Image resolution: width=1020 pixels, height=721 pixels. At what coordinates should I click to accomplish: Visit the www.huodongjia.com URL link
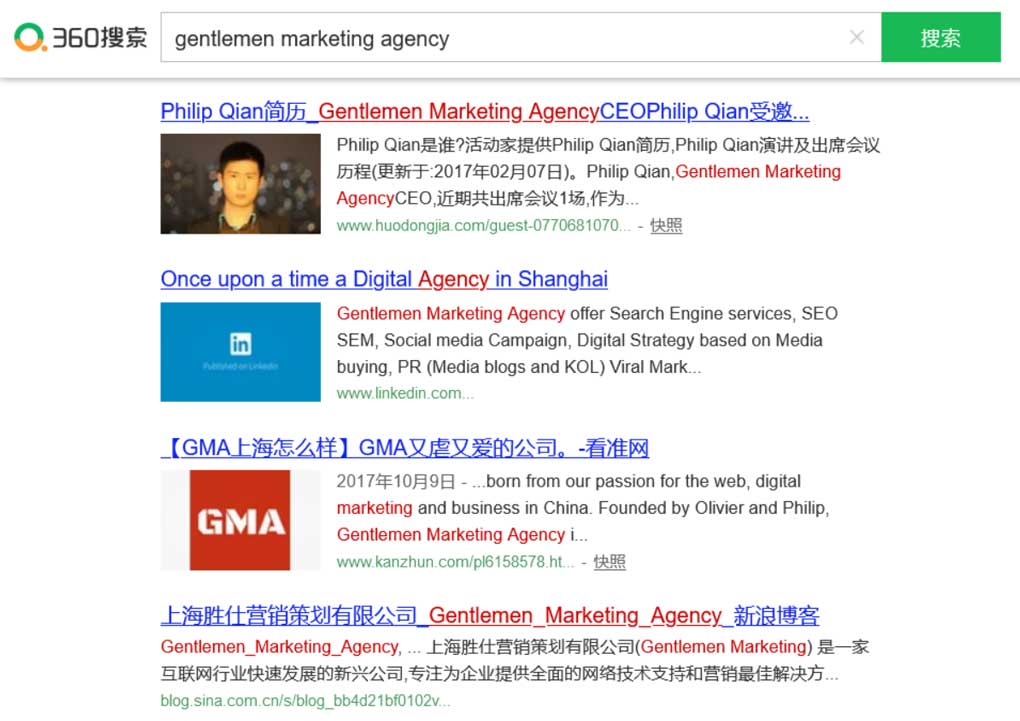pyautogui.click(x=483, y=226)
